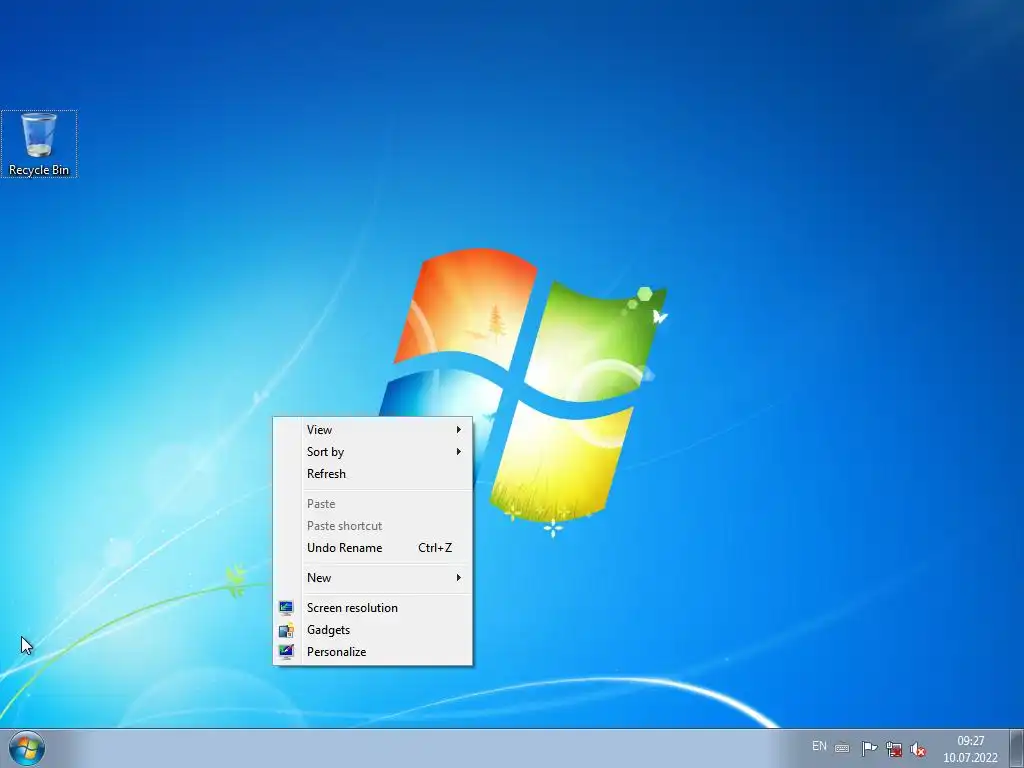
Task: Click the arrow next to New
Action: tap(458, 578)
